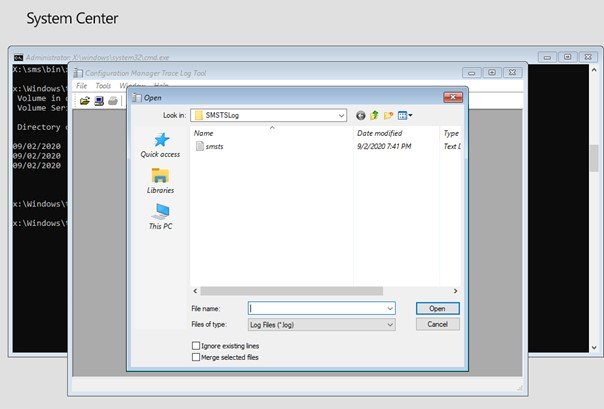Open the View menu icon in Open dialog

405,115
